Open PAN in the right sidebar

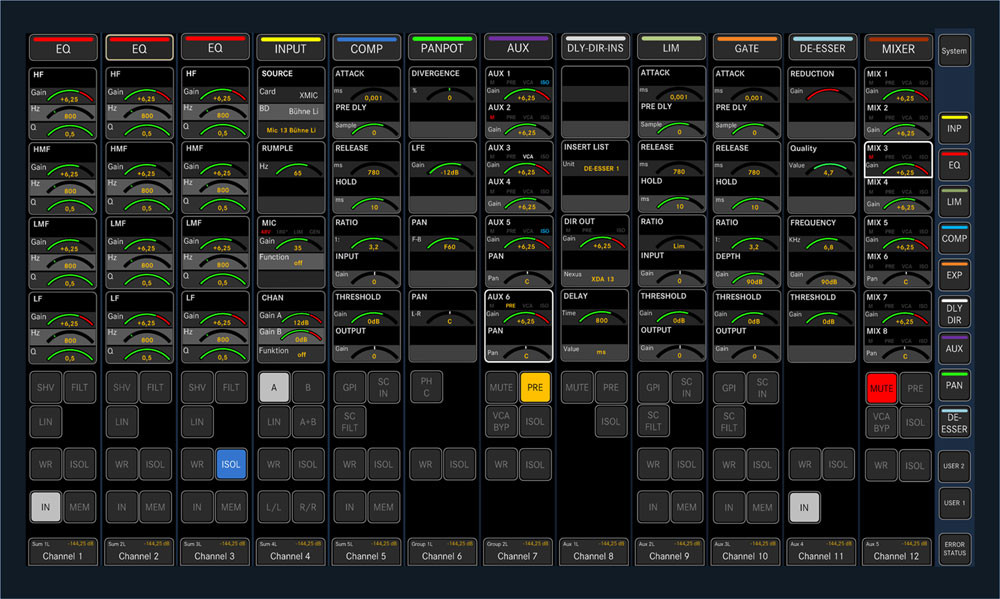pos(954,385)
